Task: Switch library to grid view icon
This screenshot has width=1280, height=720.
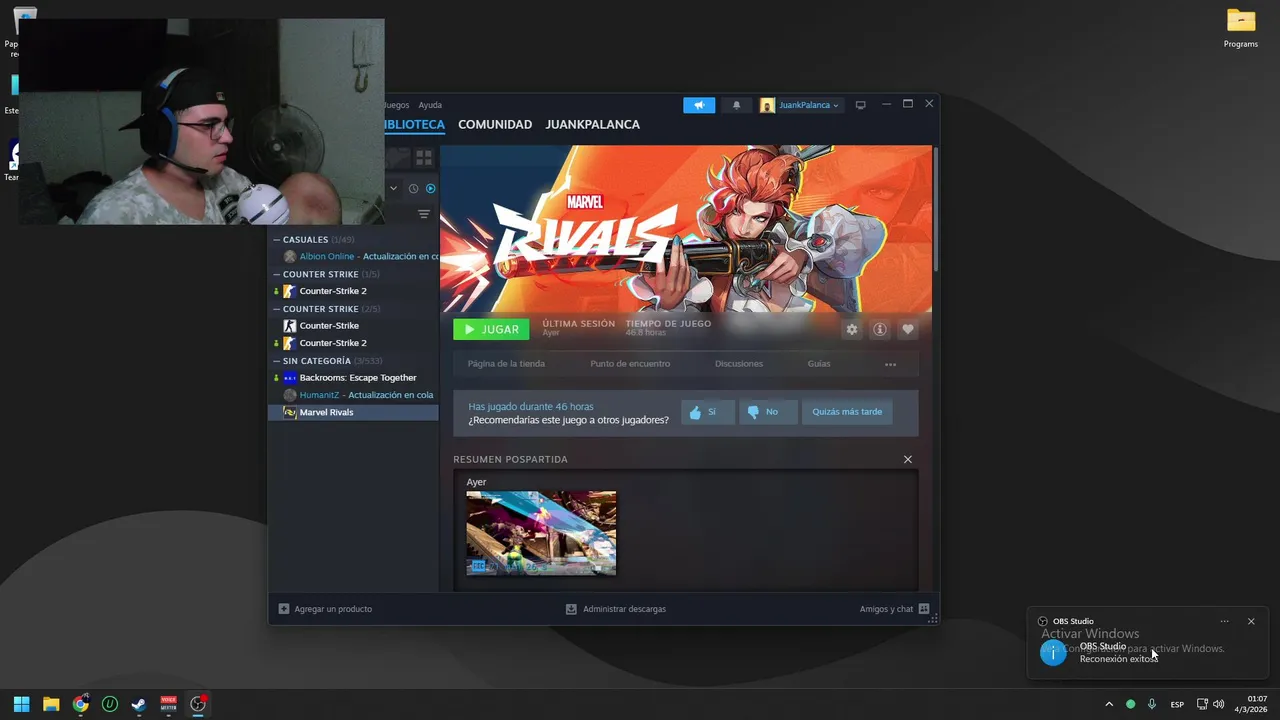Action: click(424, 158)
